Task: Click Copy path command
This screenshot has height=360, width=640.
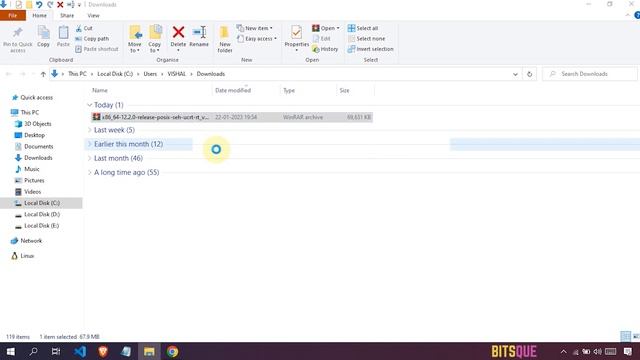Action: tap(92, 39)
